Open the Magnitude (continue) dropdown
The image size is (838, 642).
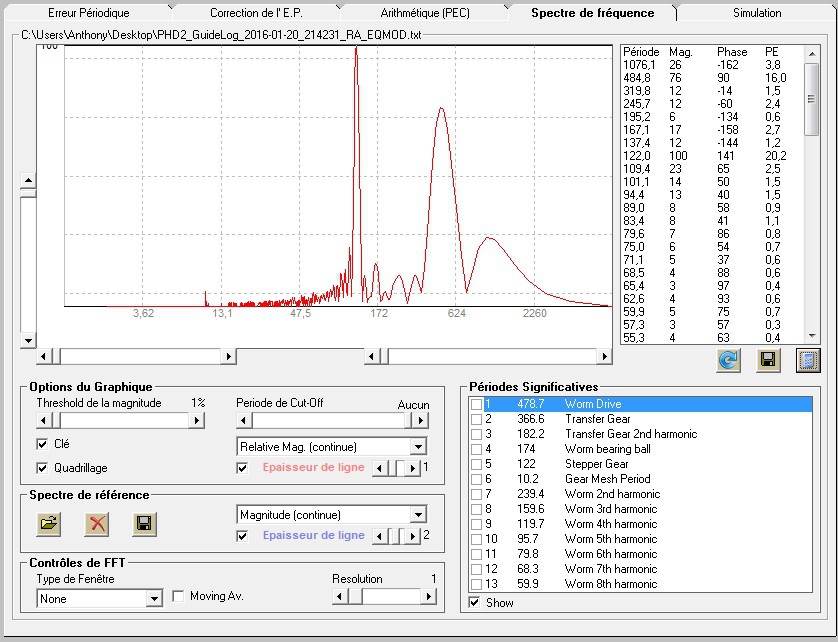[x=418, y=515]
